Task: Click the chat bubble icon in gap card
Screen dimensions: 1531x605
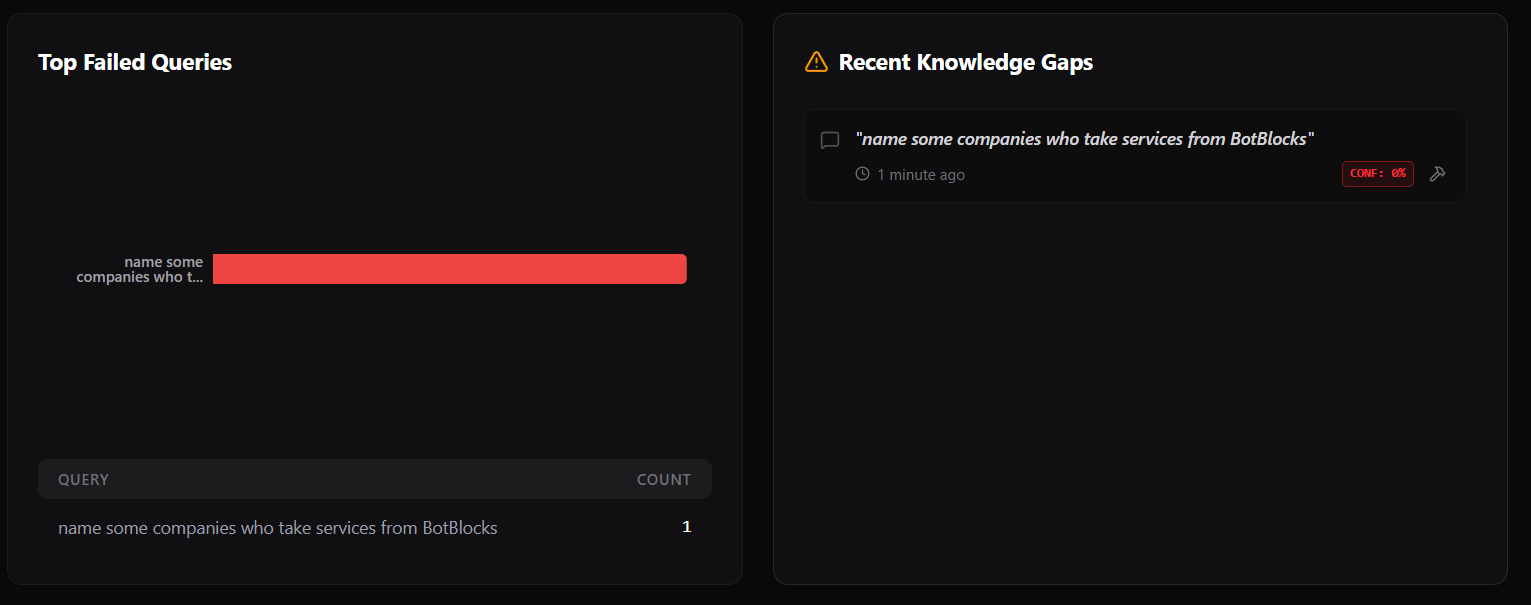Action: [x=829, y=140]
